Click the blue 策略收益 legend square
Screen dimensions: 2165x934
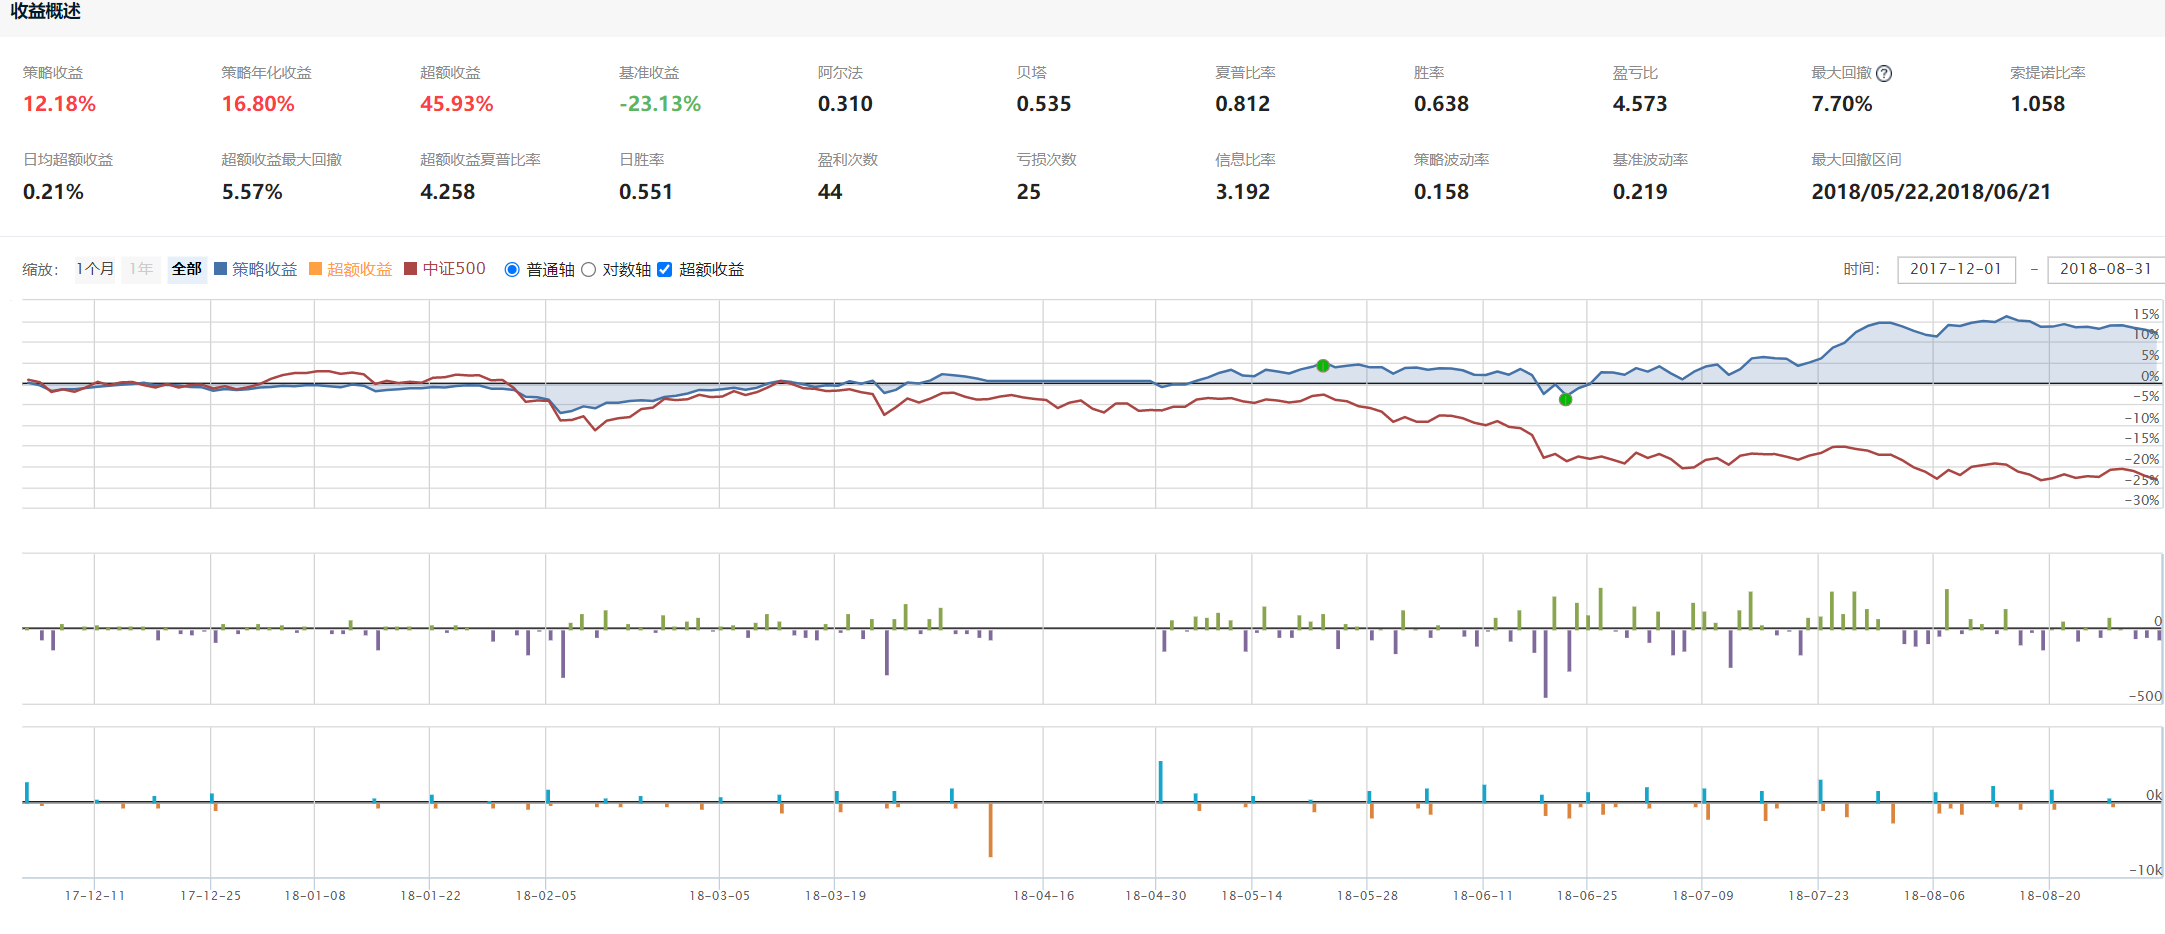tap(221, 269)
